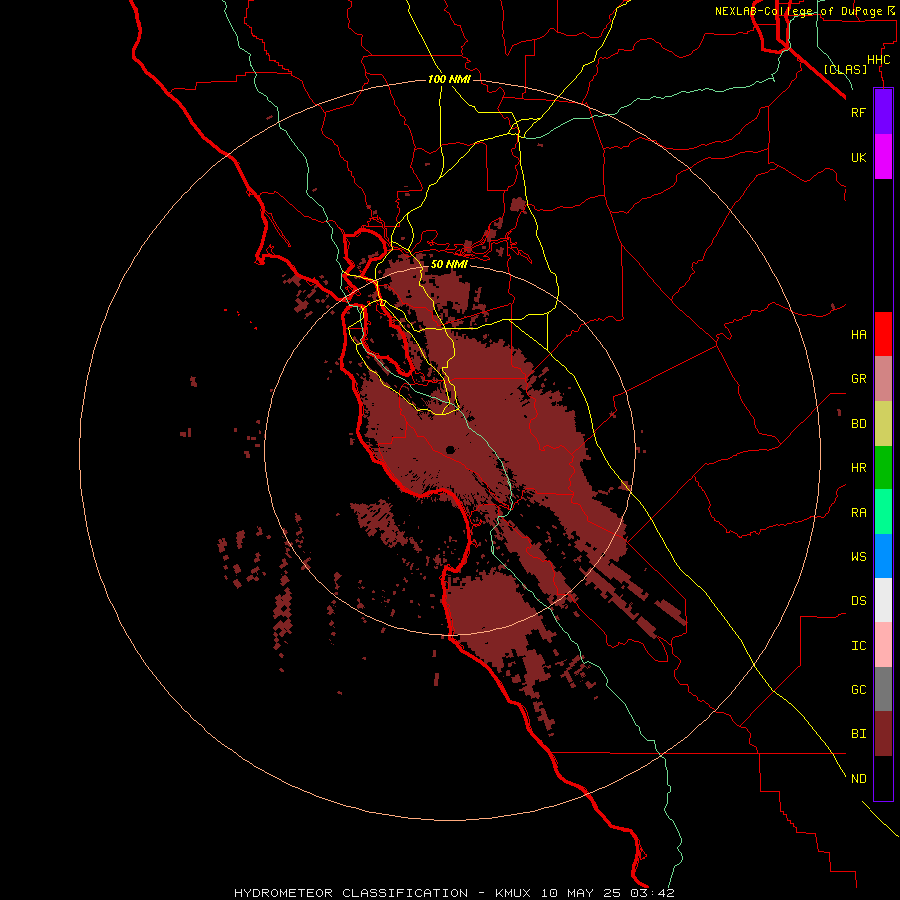This screenshot has width=900, height=900.
Task: Select the IC light pink legend swatch
Action: coord(883,645)
